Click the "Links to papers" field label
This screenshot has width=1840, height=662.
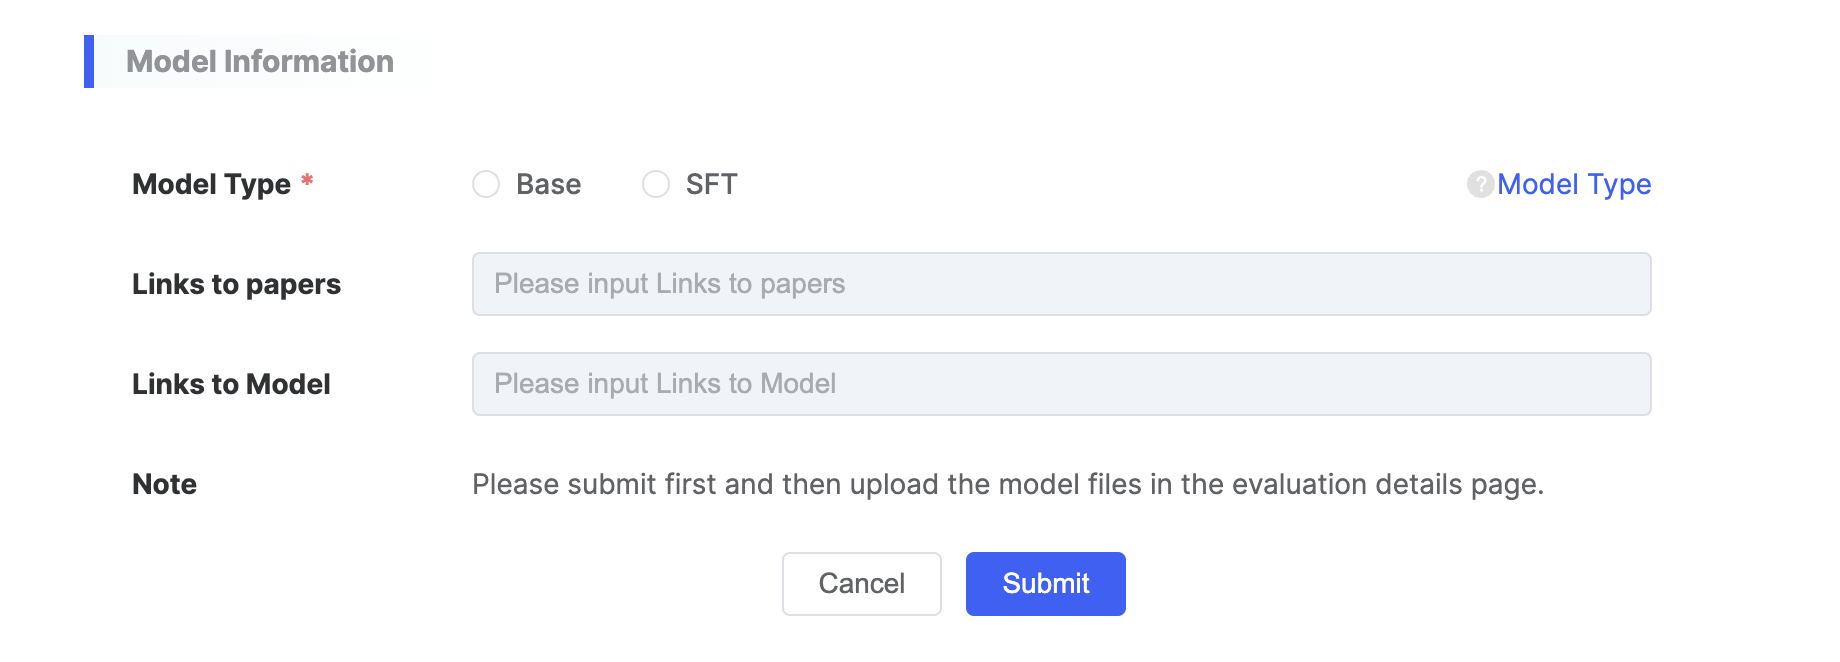click(x=236, y=284)
